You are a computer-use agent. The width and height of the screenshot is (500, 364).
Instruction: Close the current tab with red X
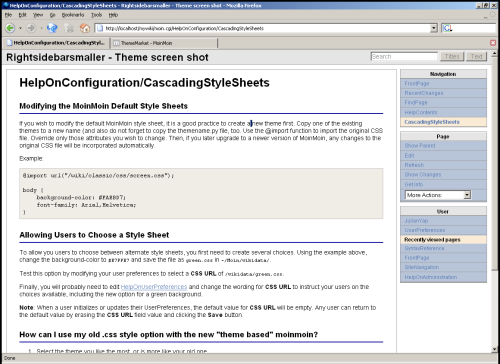point(493,43)
